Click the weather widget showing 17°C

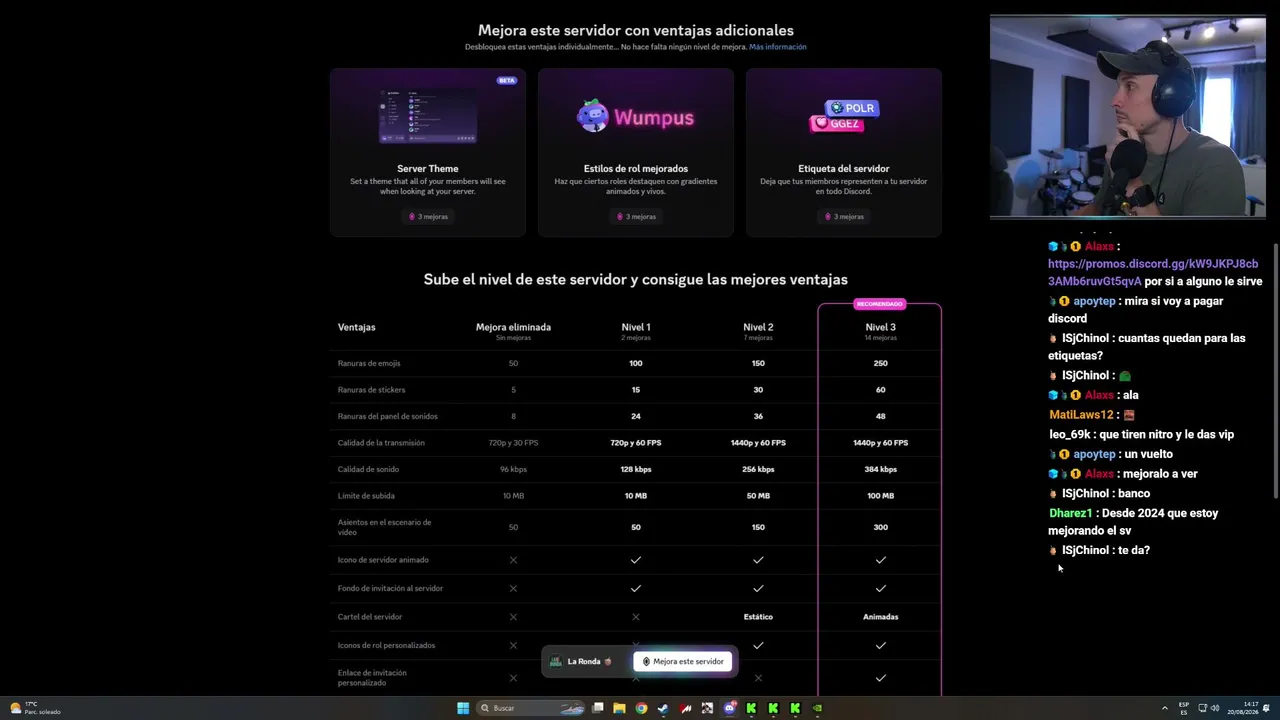pos(35,708)
